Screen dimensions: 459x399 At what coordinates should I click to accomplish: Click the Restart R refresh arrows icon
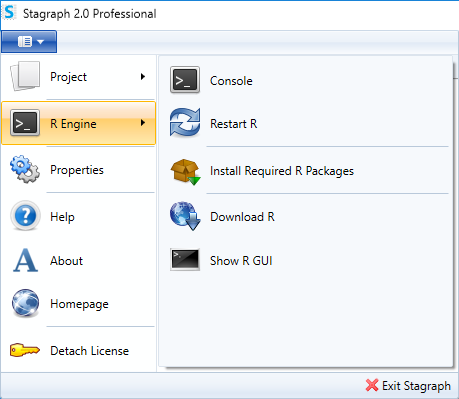pos(185,123)
